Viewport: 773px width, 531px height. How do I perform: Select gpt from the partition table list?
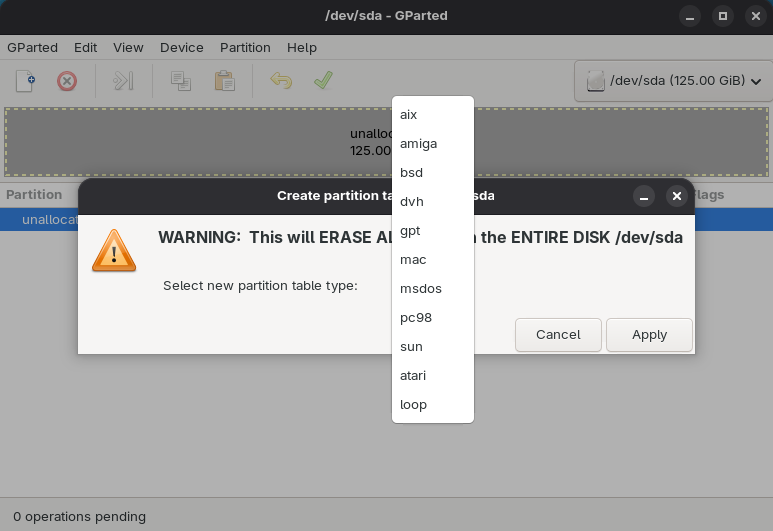(410, 231)
